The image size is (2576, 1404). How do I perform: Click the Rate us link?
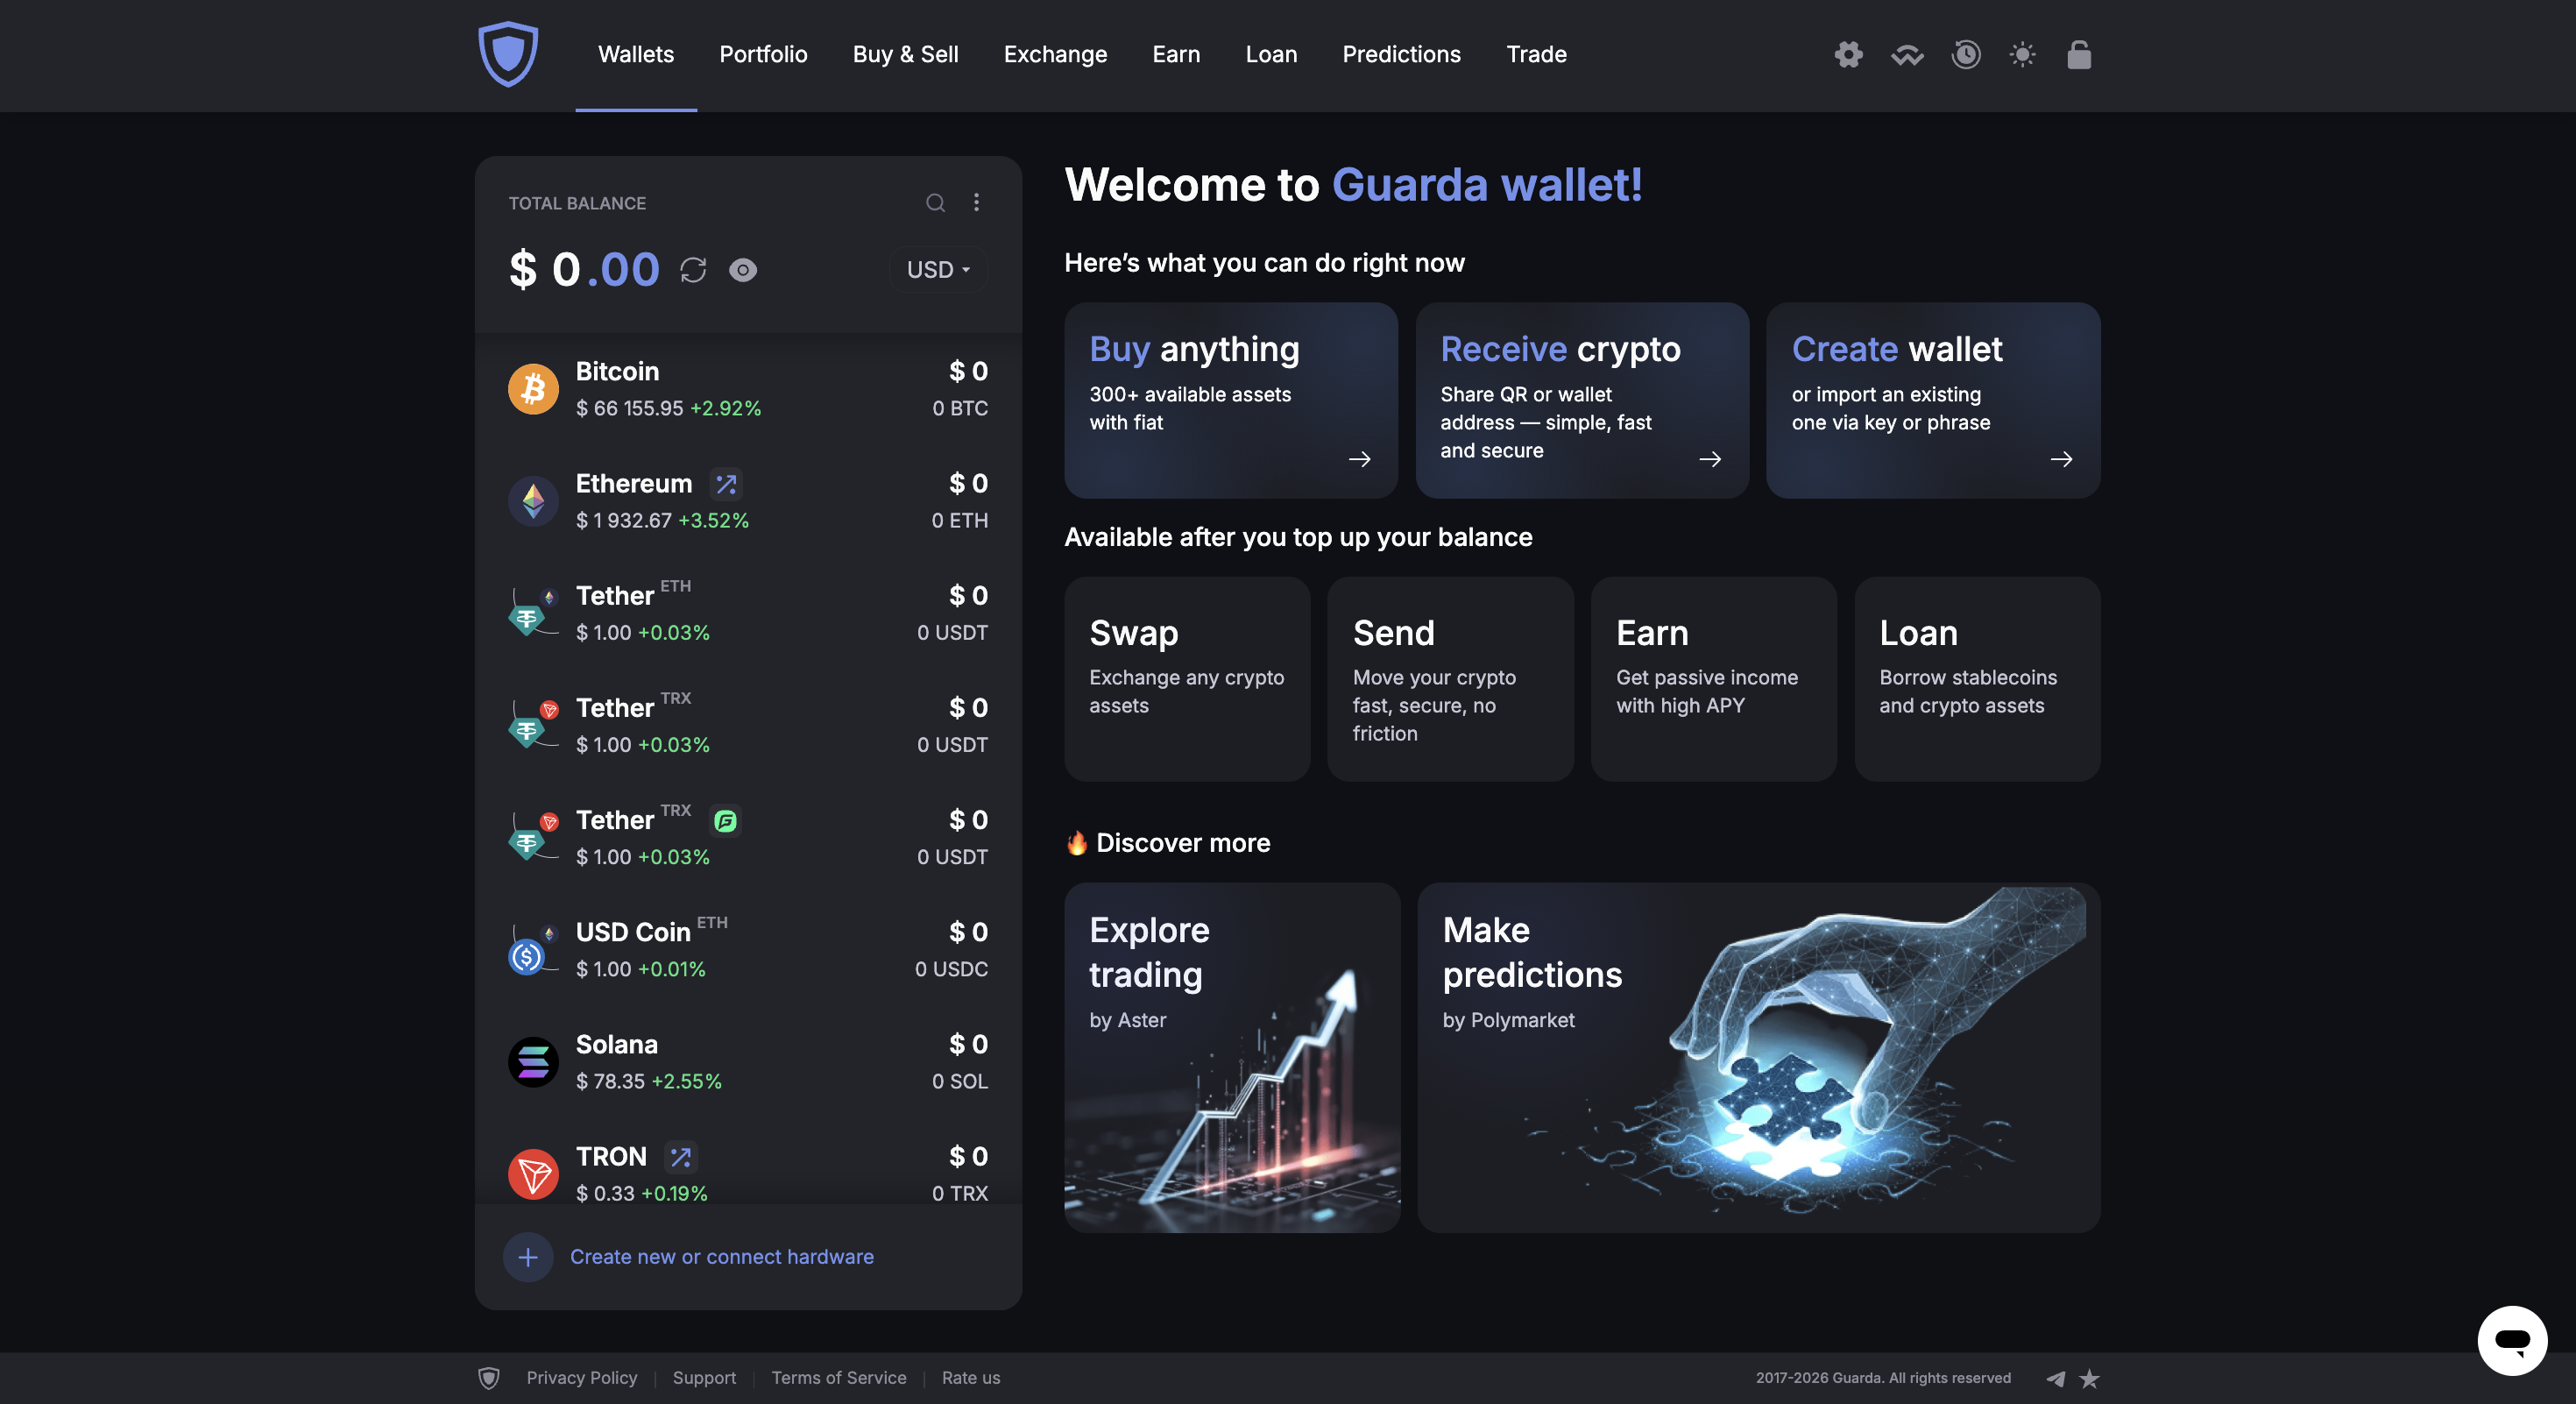(x=970, y=1378)
